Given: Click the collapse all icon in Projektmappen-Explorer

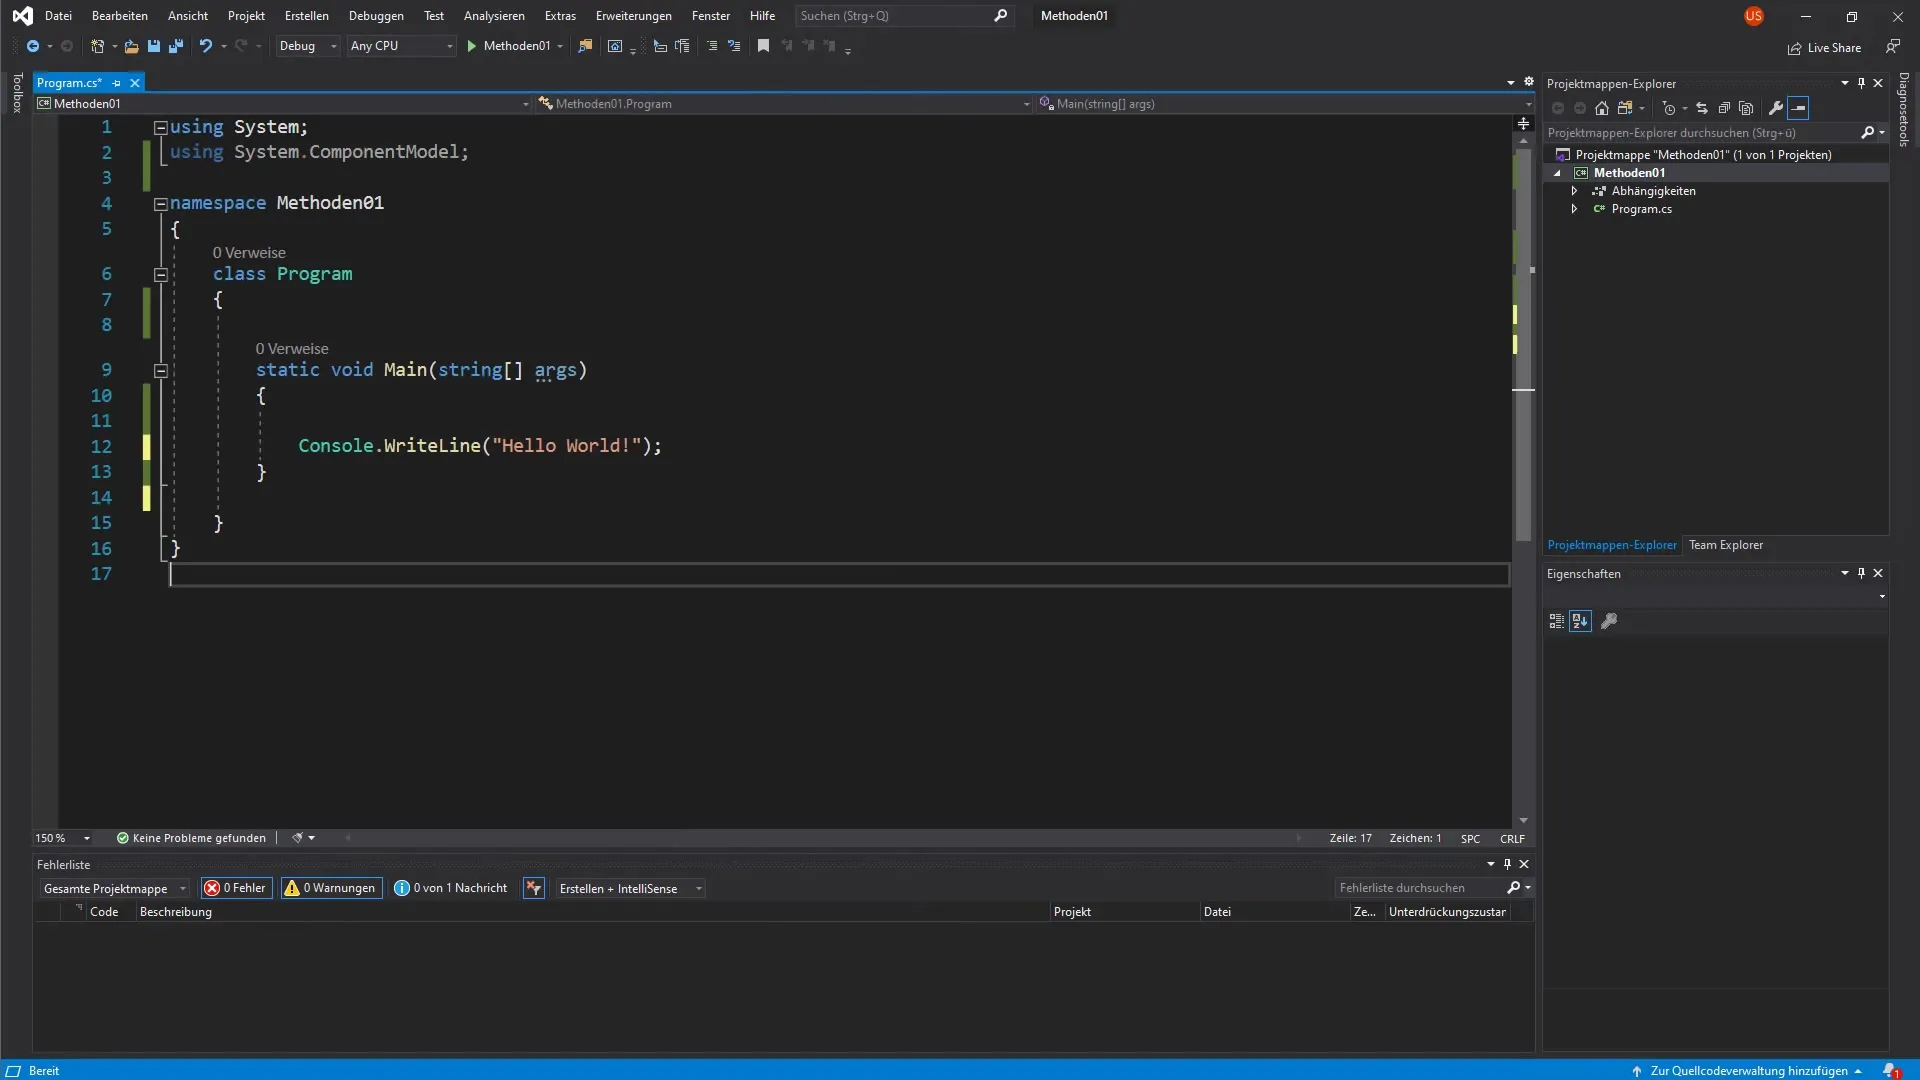Looking at the screenshot, I should [x=1724, y=108].
